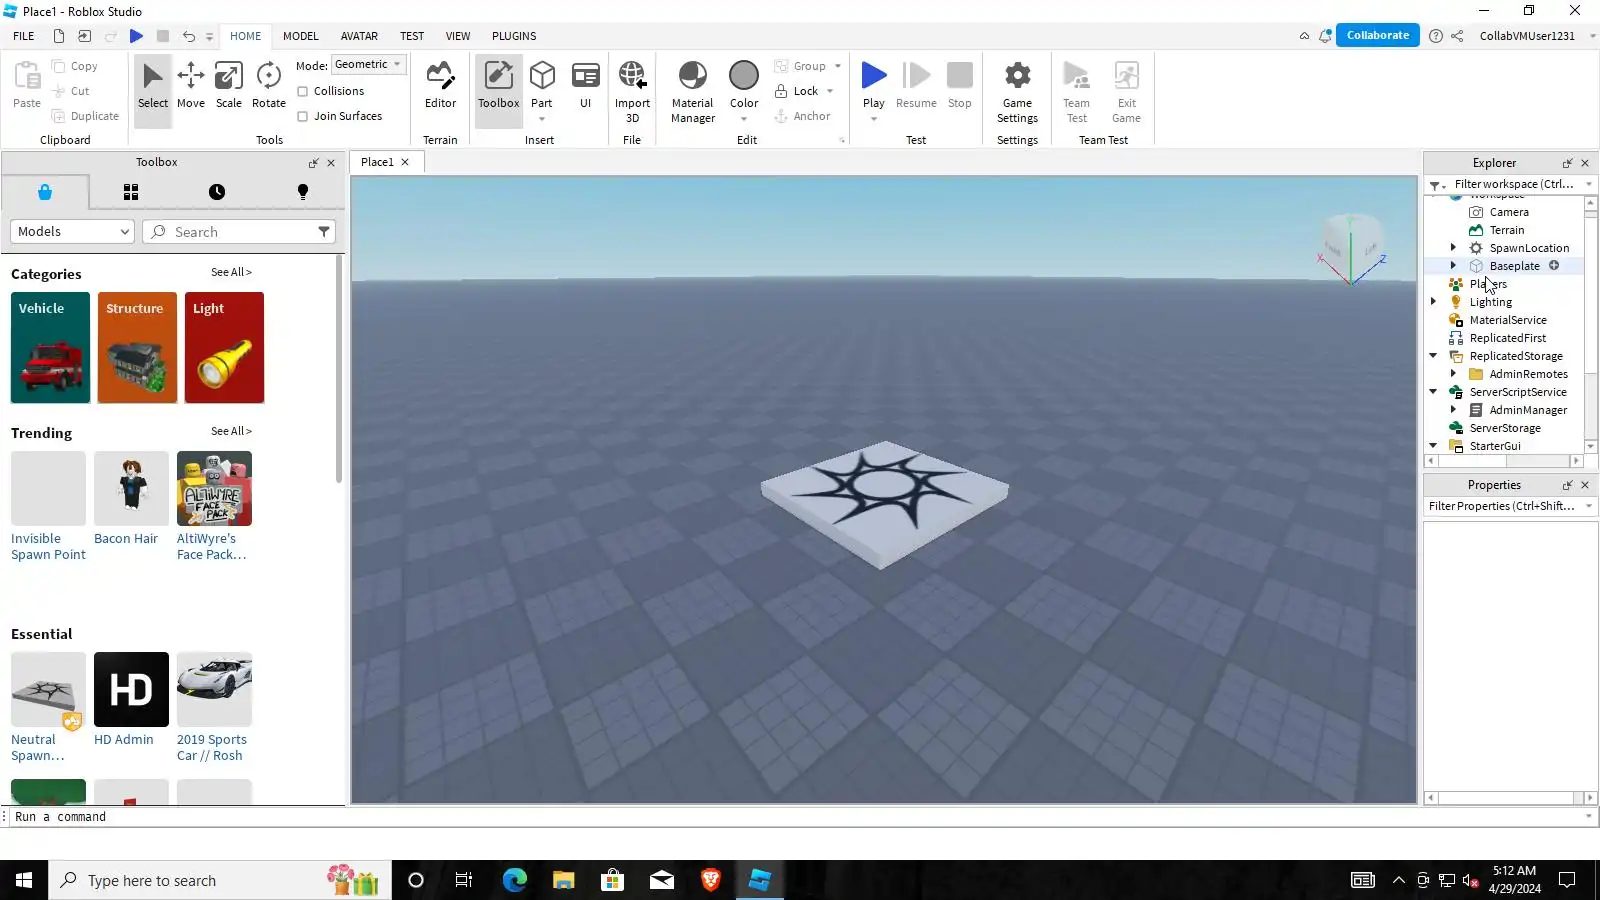Image resolution: width=1600 pixels, height=900 pixels.
Task: Open the Structure category card
Action: 137,348
